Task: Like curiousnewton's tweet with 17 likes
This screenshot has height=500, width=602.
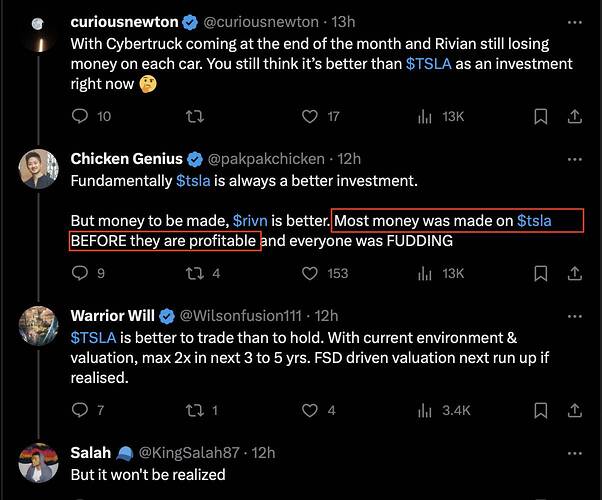Action: pos(308,117)
